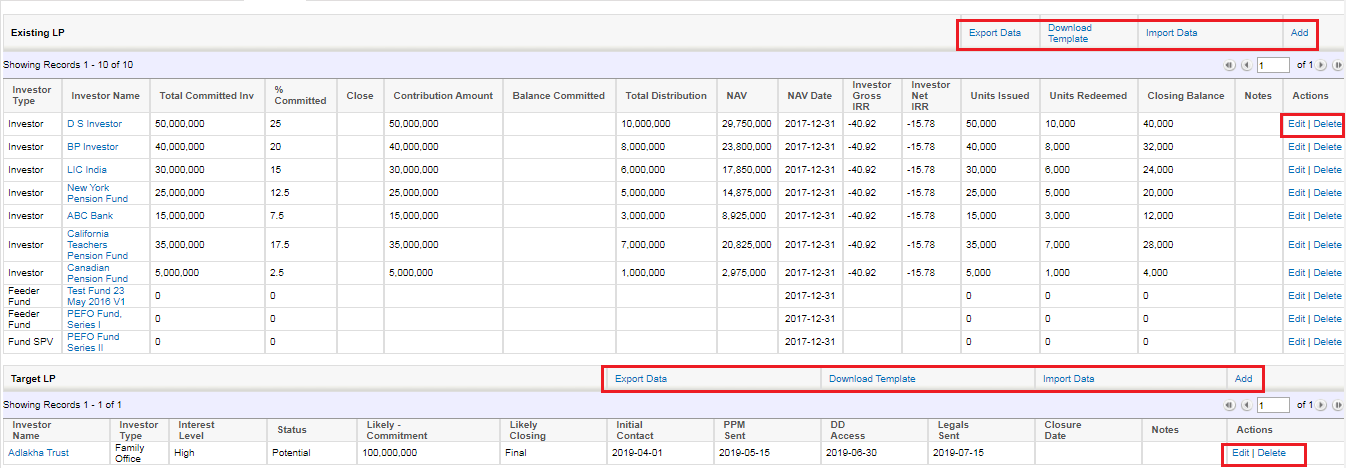Jump to last page of Target LP records
1346x468 pixels.
point(1337,405)
